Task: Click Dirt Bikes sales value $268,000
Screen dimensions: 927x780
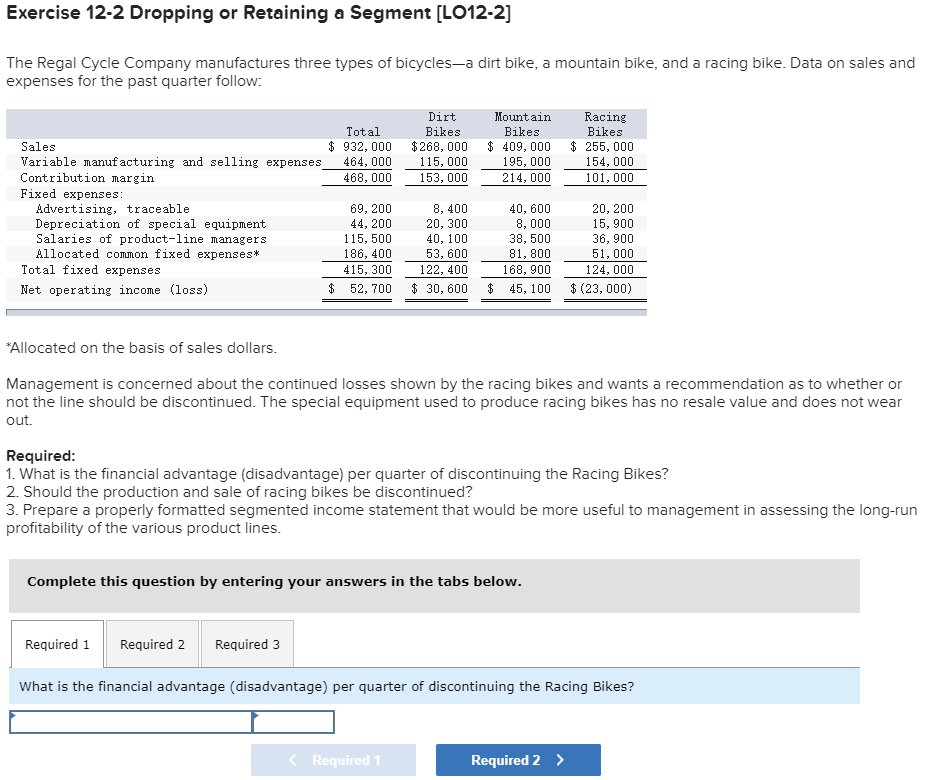Action: click(439, 147)
